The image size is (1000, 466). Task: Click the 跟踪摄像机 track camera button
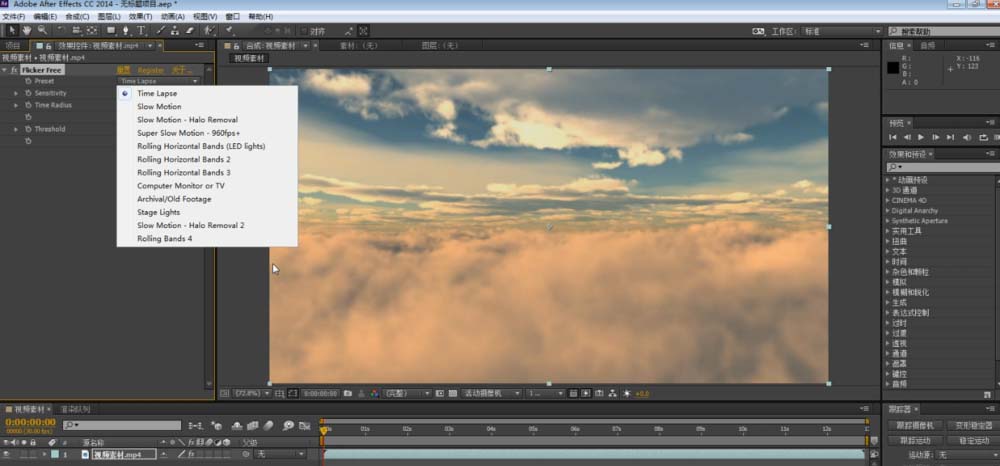pos(914,425)
